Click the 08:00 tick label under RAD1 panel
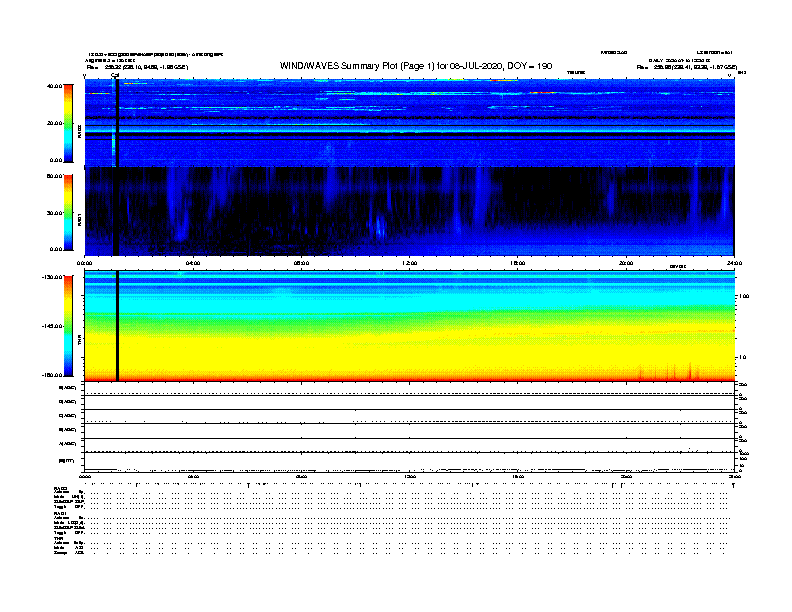792x612 pixels. (301, 263)
